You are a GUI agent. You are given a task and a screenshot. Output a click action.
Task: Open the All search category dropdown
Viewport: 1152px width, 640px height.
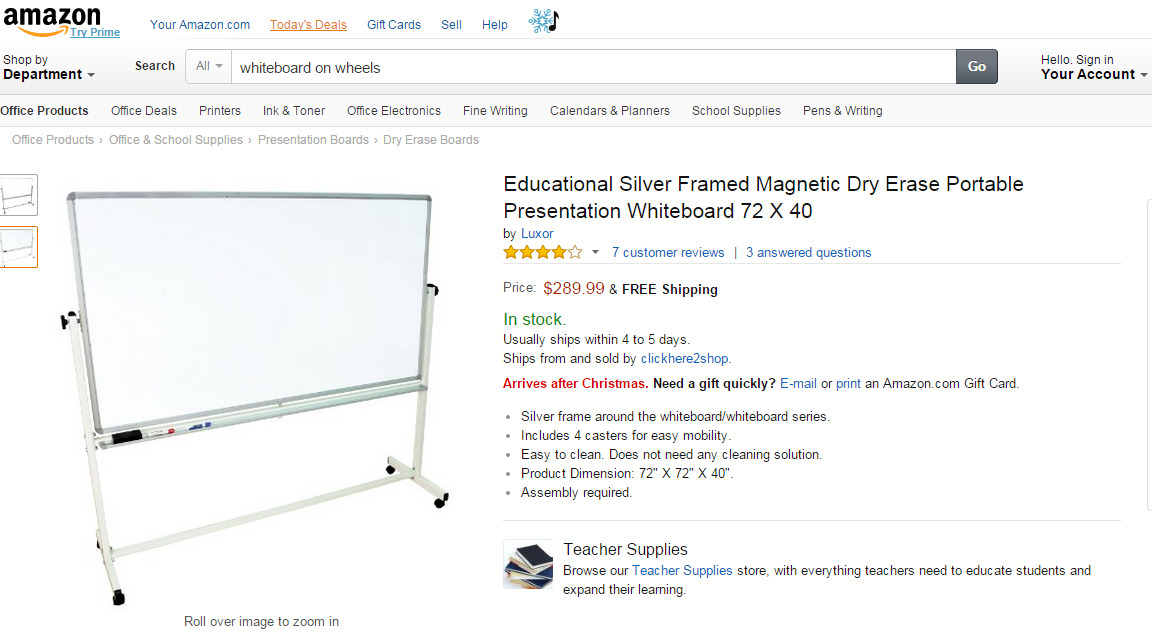tap(208, 65)
